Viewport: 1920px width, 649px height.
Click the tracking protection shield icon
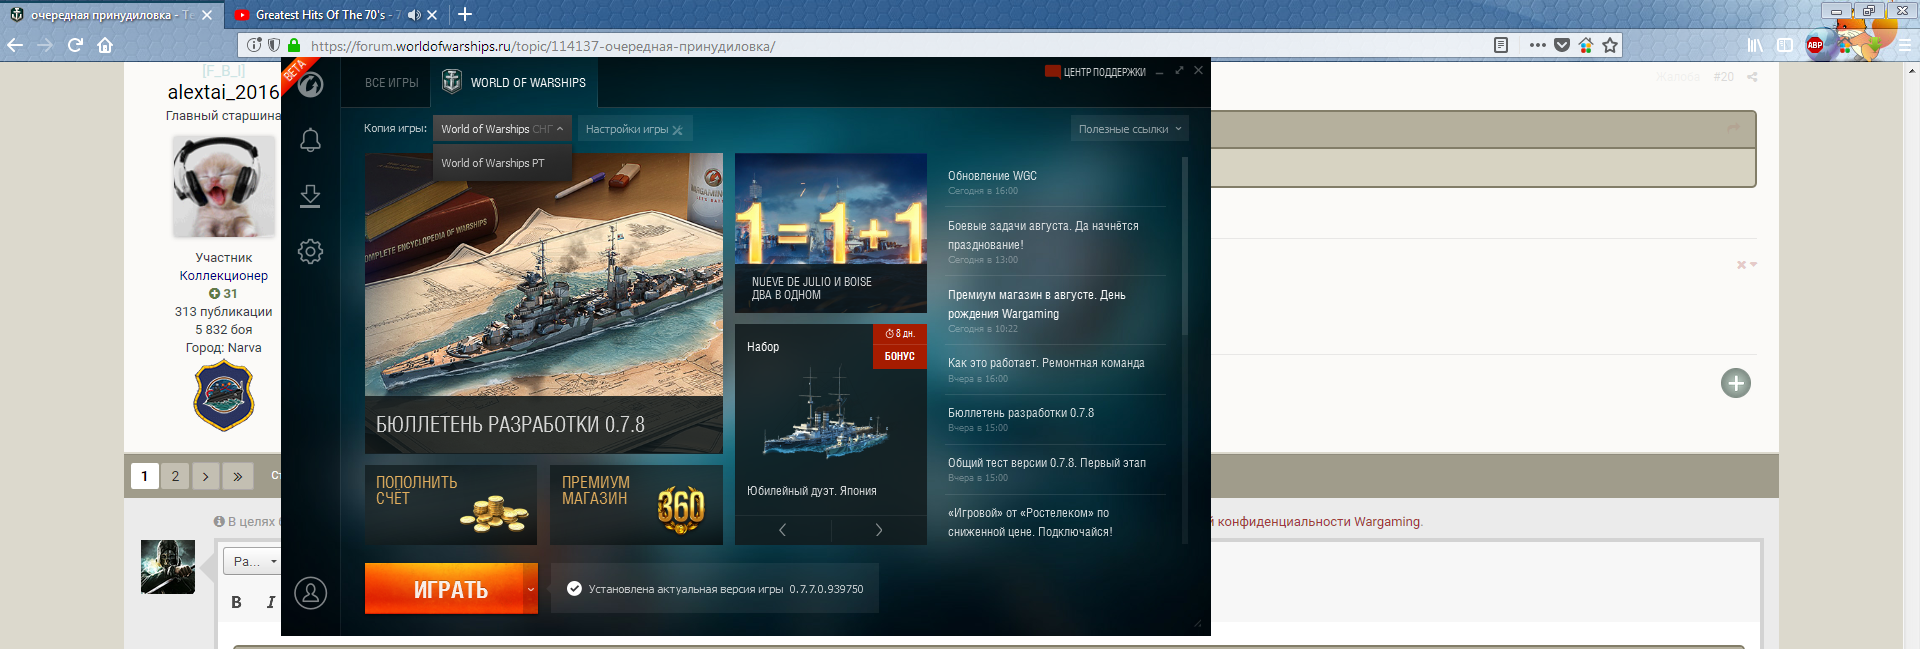point(274,45)
